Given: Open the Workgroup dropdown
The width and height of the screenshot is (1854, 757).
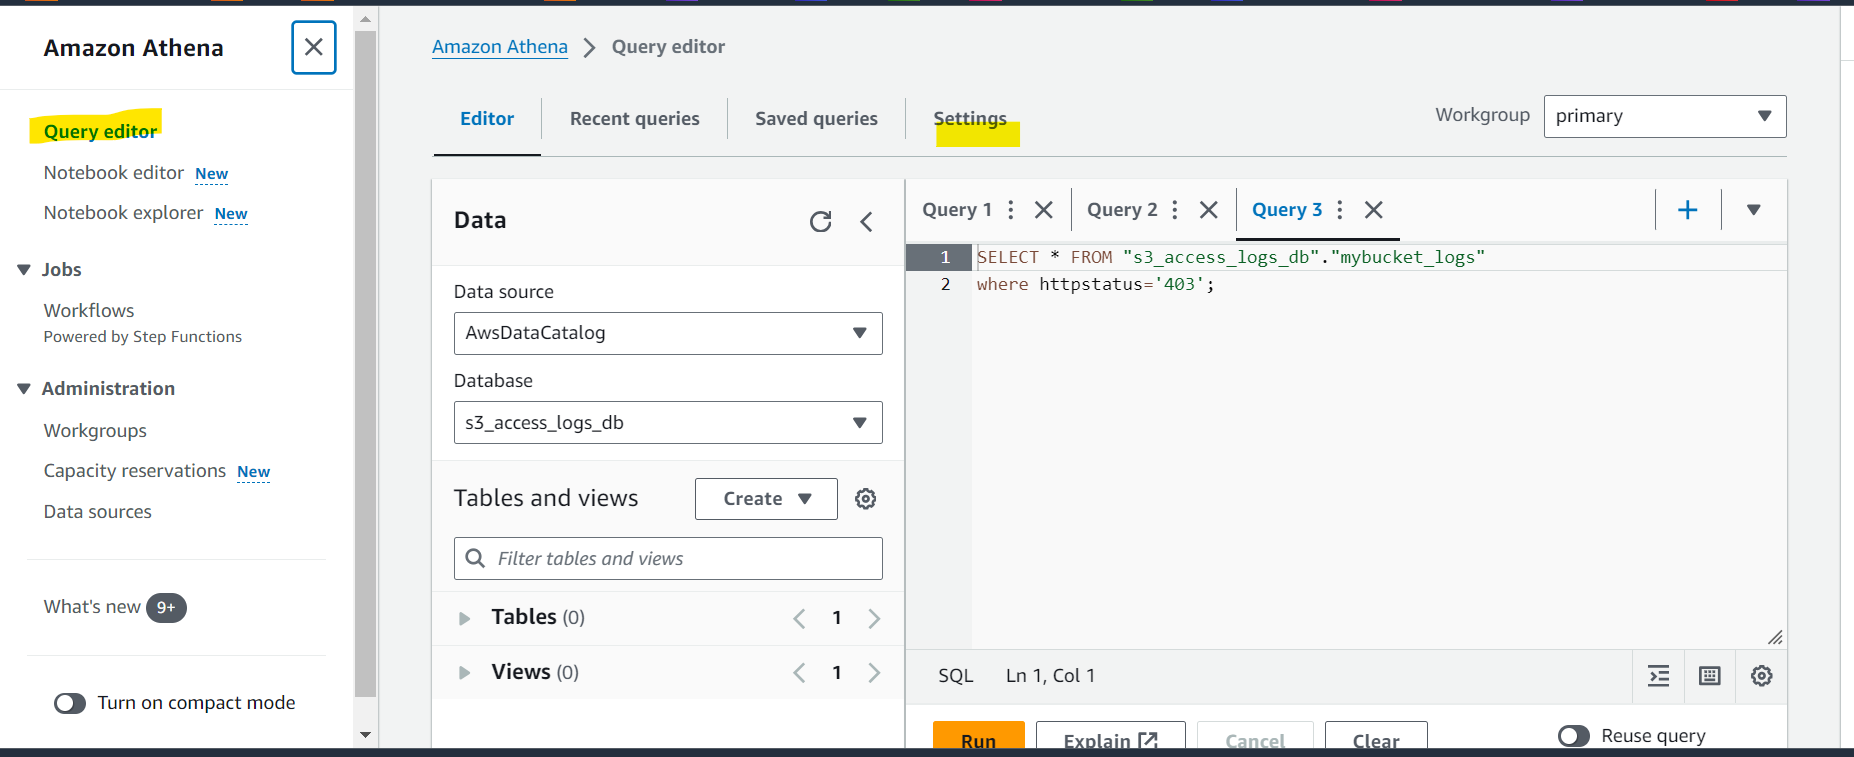Looking at the screenshot, I should (x=1665, y=116).
